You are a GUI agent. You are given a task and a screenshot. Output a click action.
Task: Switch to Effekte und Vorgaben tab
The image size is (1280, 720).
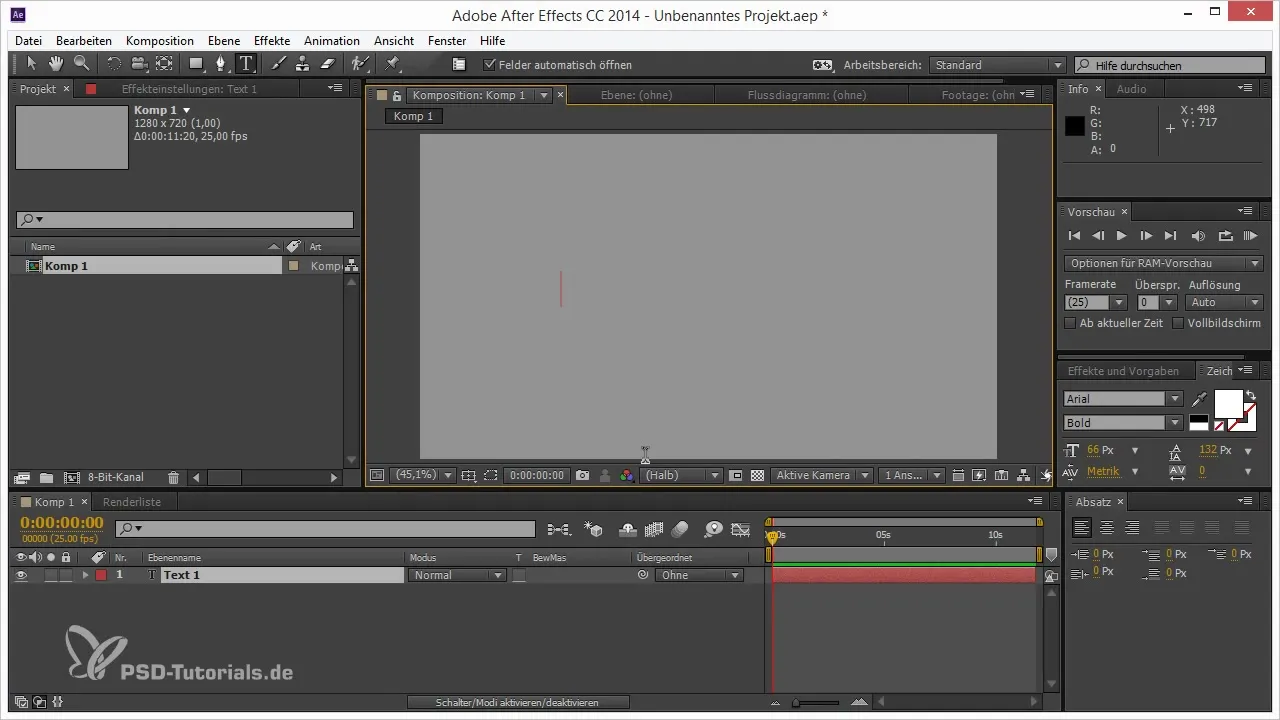point(1123,371)
